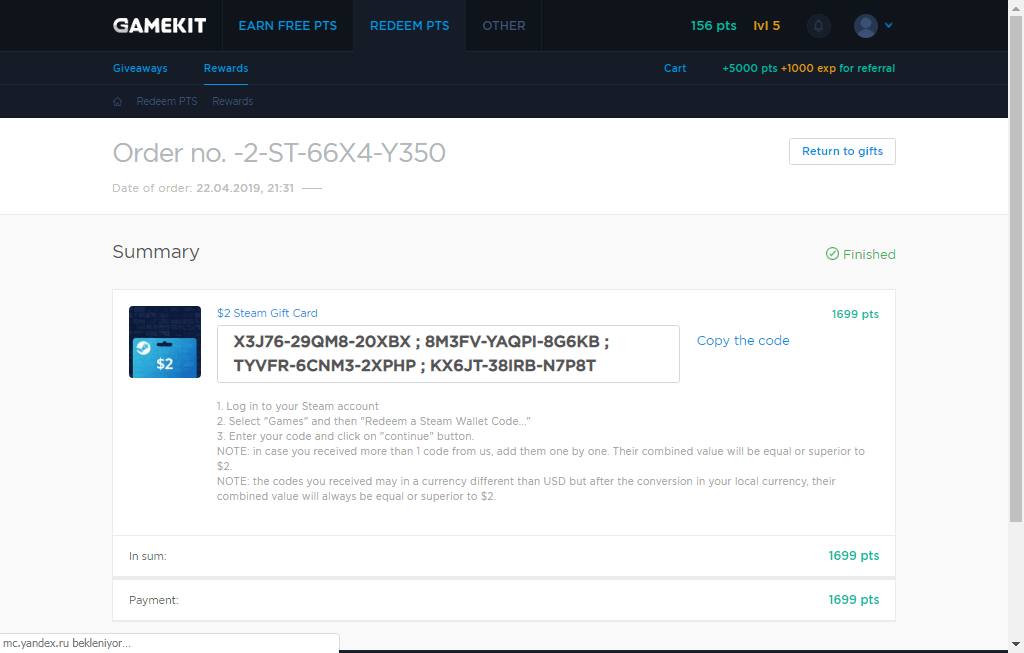Screen dimensions: 1024x653
Task: Open the OTHER menu
Action: (504, 25)
